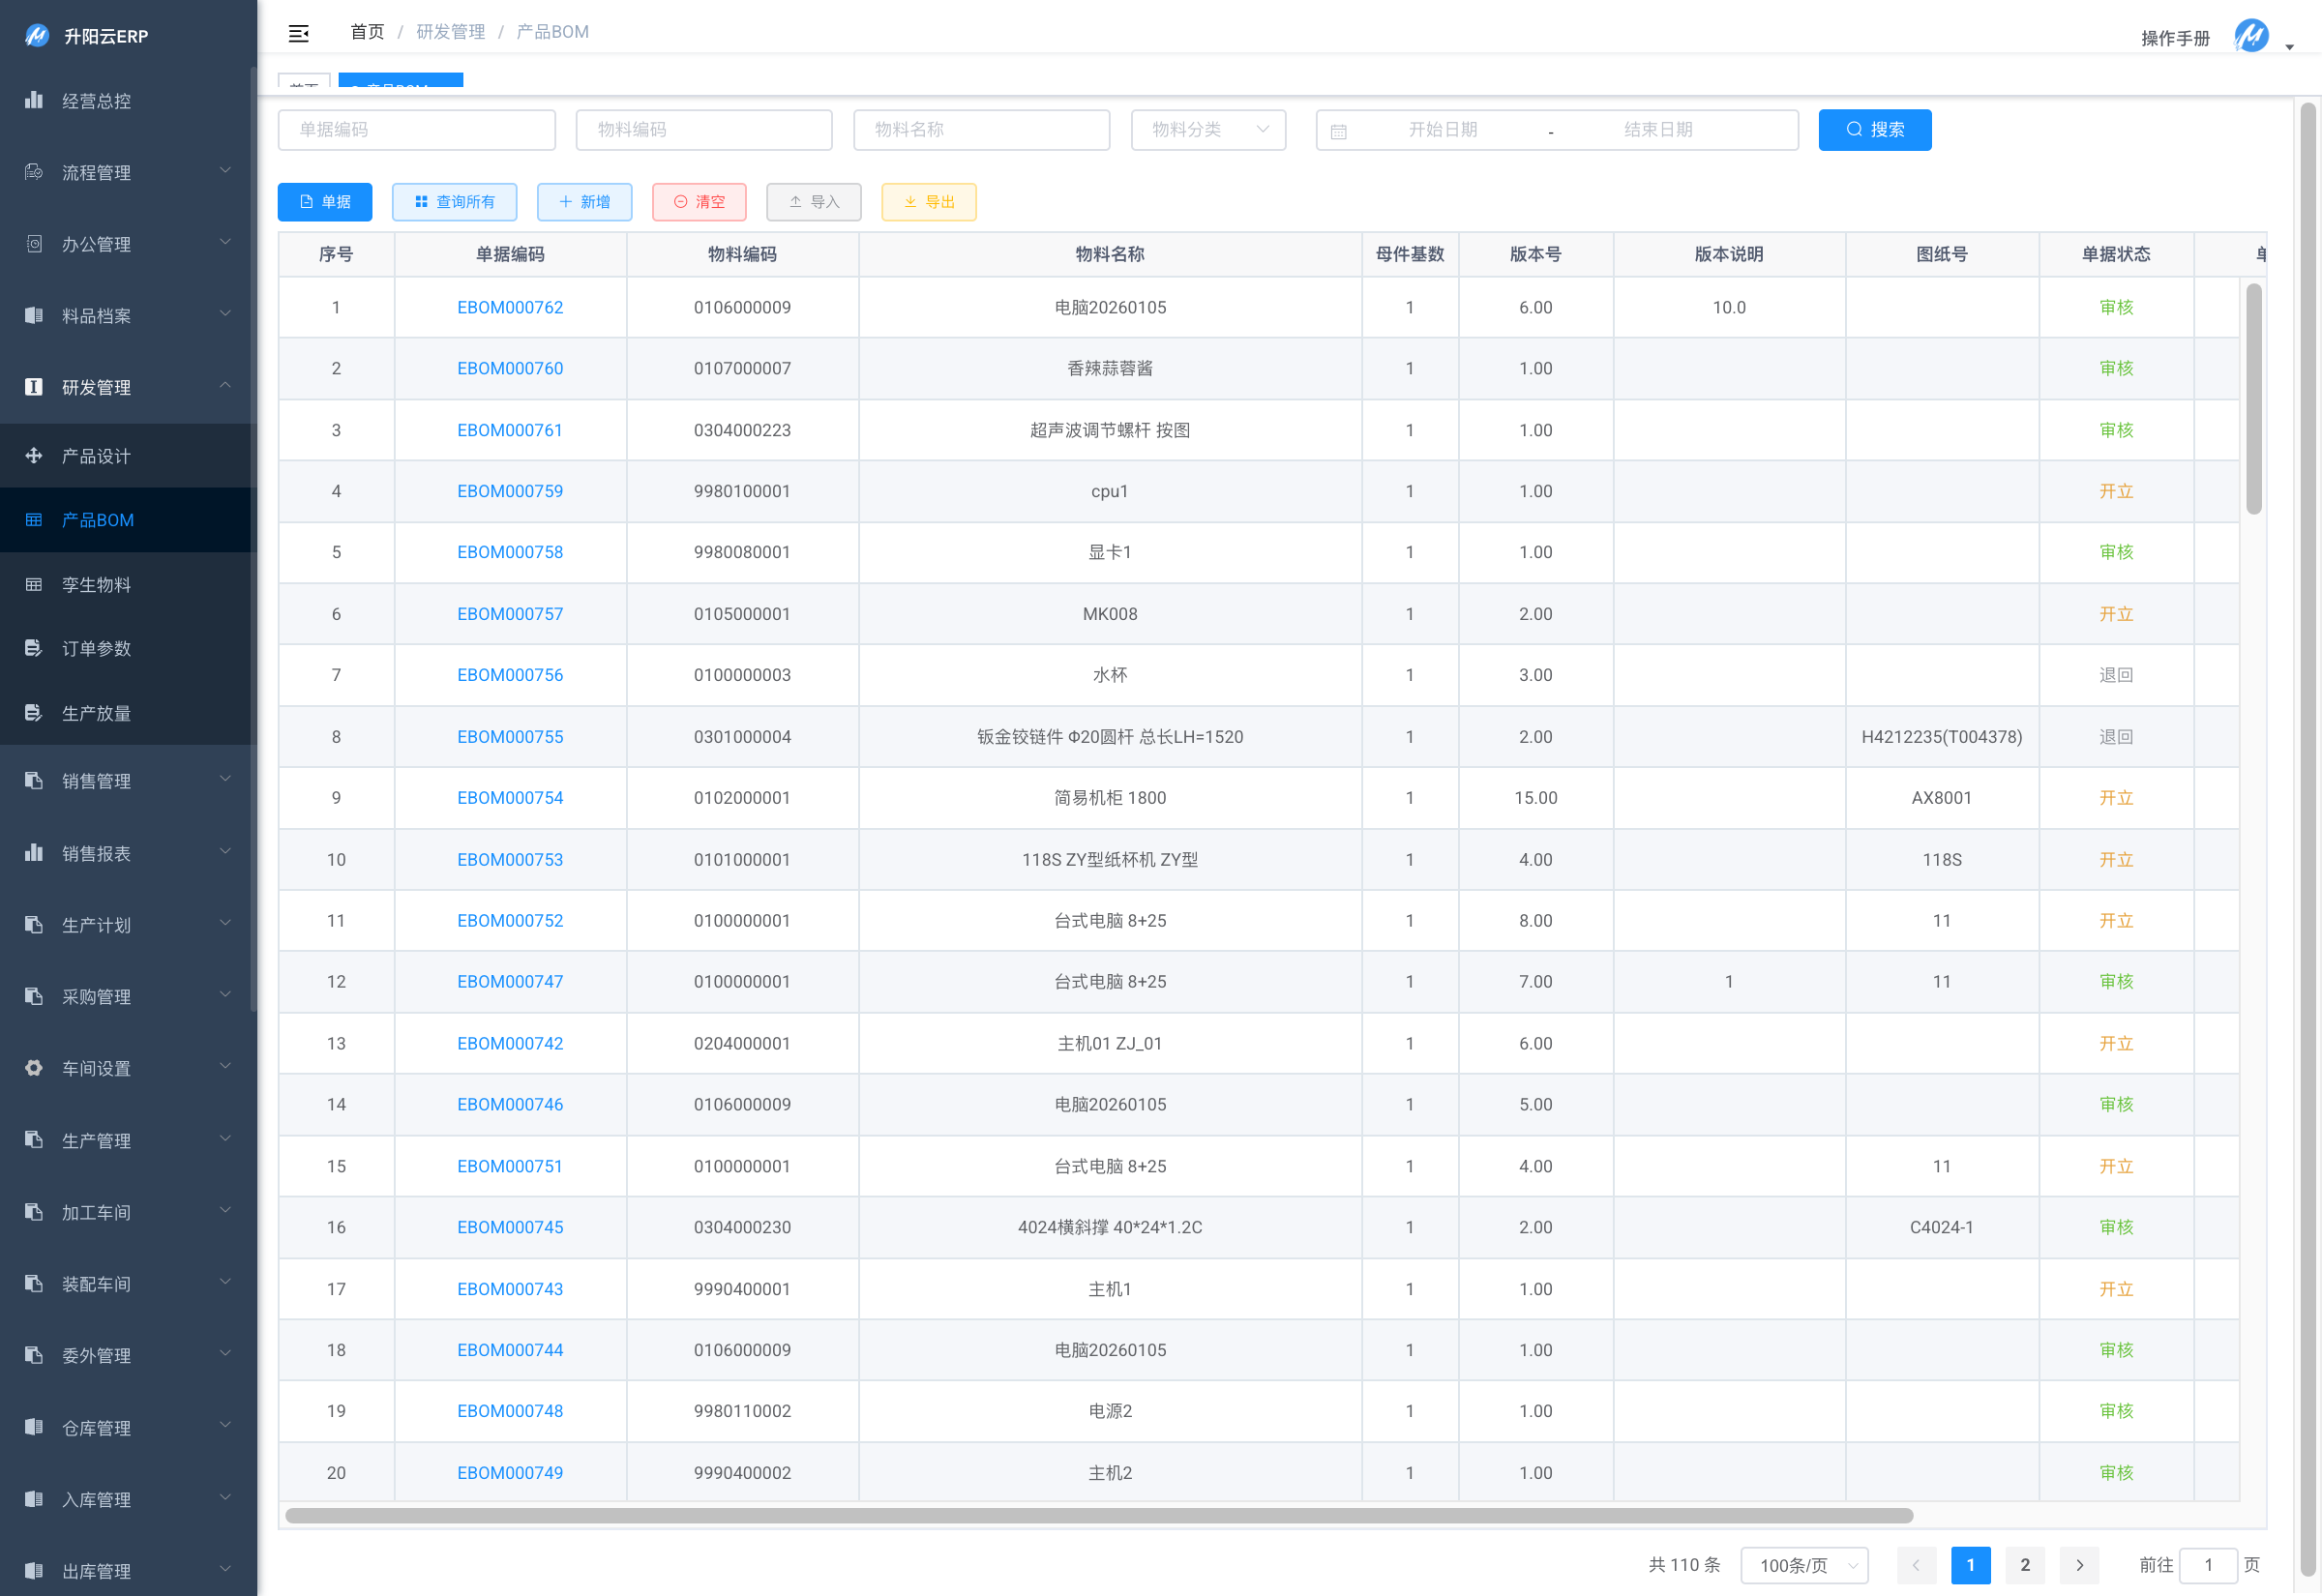
Task: Click the 订单参数 document icon
Action: (34, 648)
